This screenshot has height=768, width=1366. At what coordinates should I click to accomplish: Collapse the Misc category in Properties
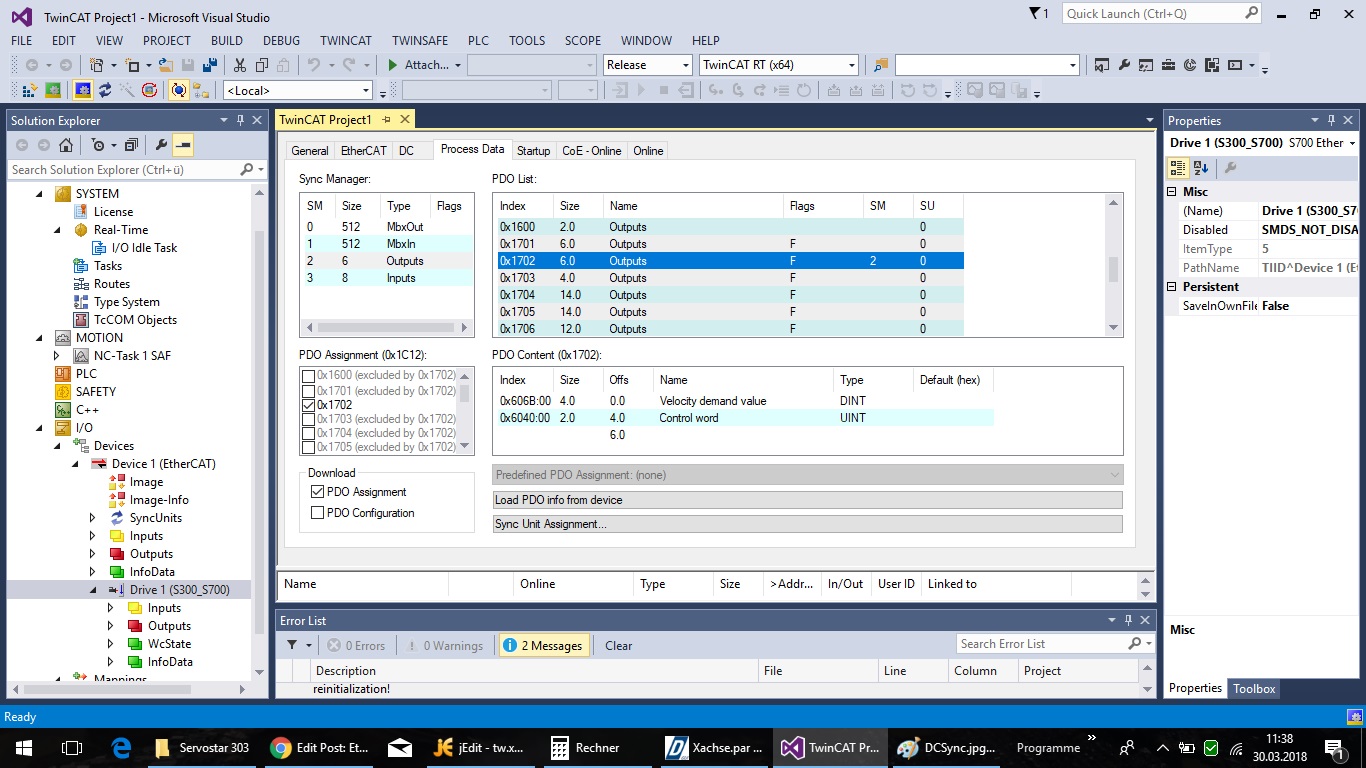pyautogui.click(x=1173, y=192)
